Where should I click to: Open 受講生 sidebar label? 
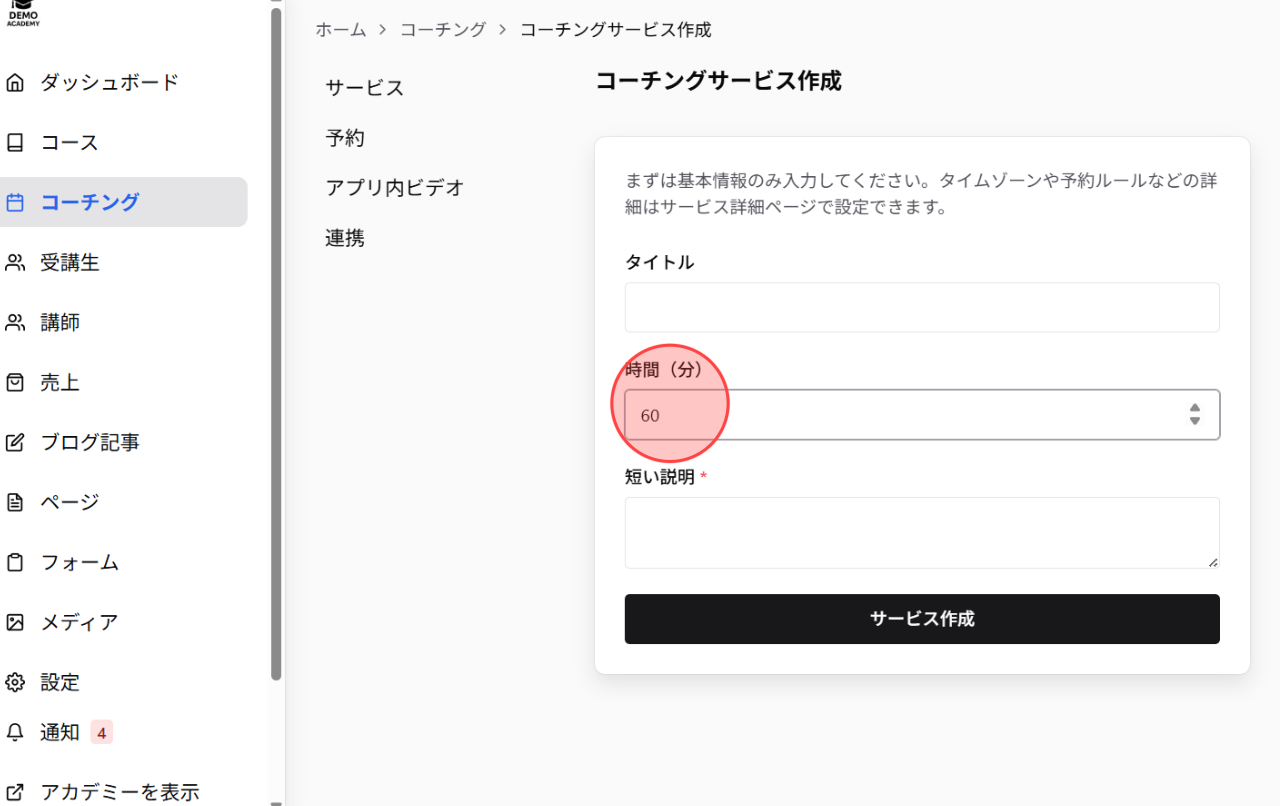pos(70,262)
